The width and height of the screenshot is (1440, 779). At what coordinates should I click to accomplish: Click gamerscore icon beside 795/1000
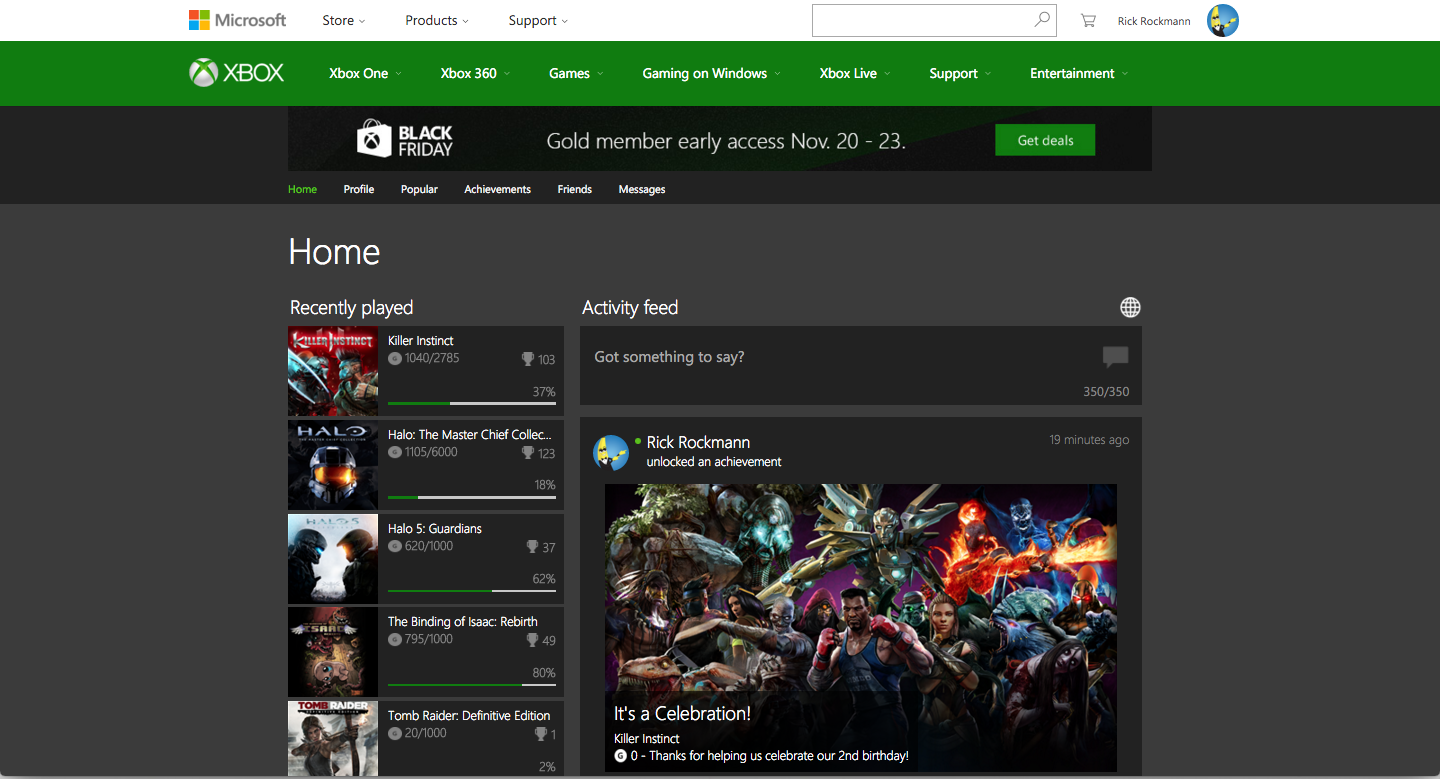click(x=394, y=639)
